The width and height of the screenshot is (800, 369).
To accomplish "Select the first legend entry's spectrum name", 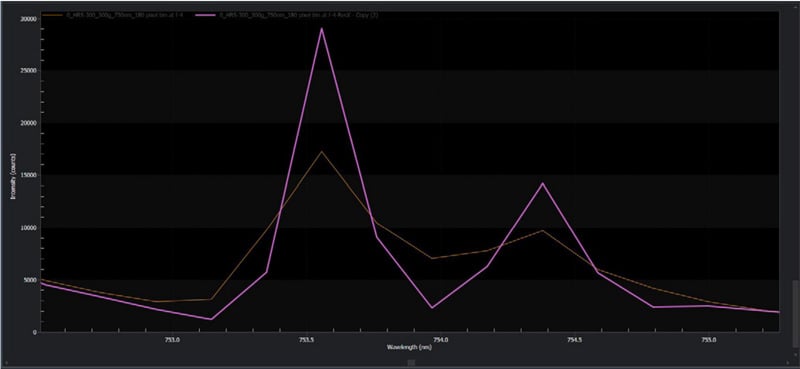I will click(124, 15).
